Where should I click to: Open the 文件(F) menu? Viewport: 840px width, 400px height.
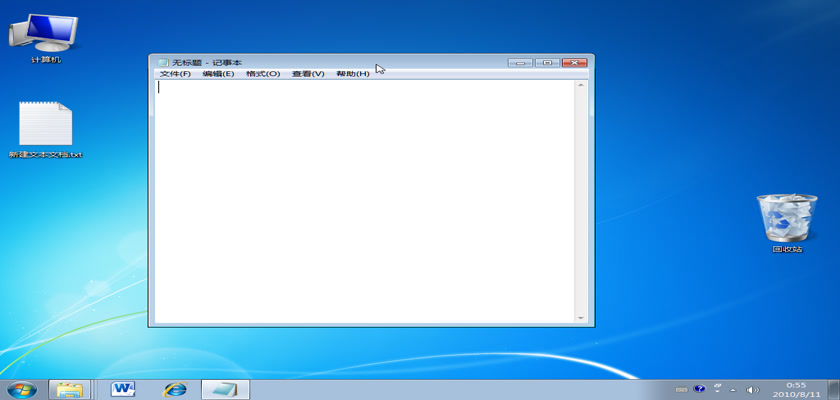coord(175,74)
